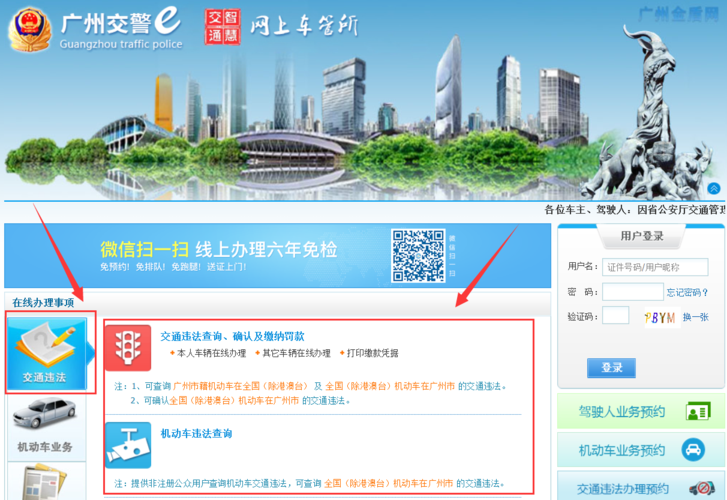The height and width of the screenshot is (500, 727).
Task: Focus the 用户名 input field
Action: pos(655,267)
